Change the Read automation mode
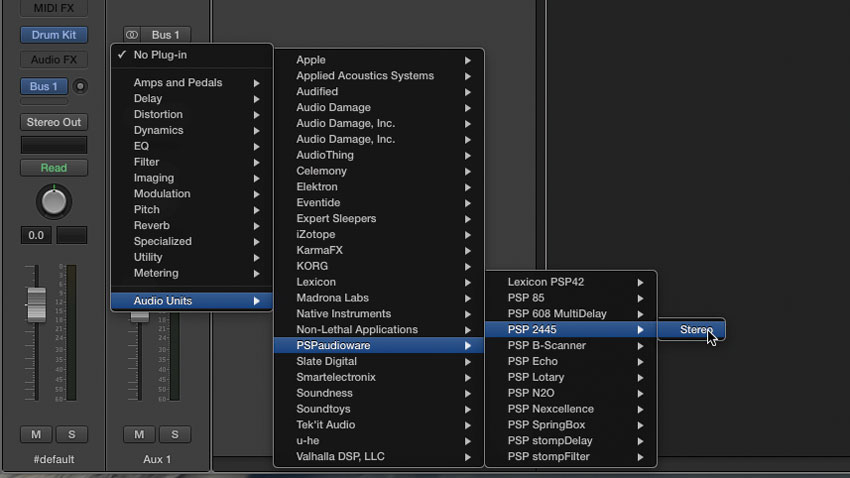This screenshot has height=478, width=850. [x=54, y=167]
